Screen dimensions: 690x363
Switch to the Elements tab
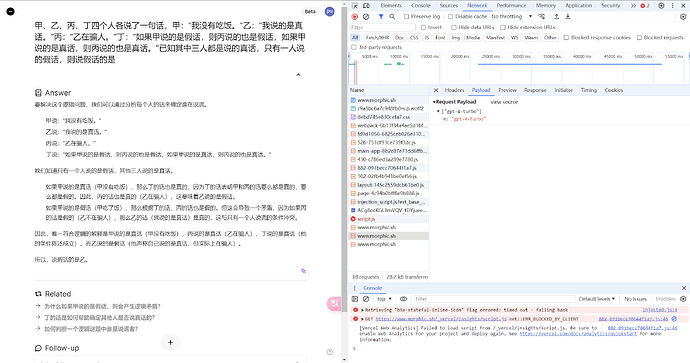click(x=391, y=6)
